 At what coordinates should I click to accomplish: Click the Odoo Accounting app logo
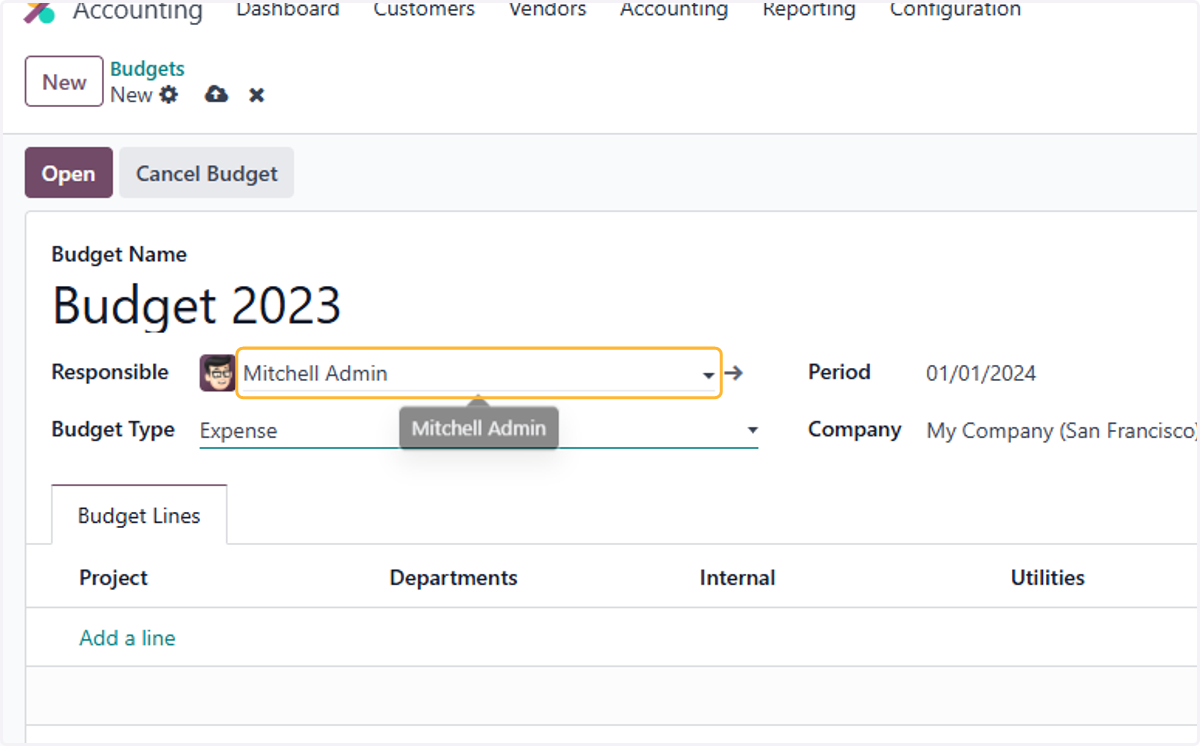tap(40, 12)
